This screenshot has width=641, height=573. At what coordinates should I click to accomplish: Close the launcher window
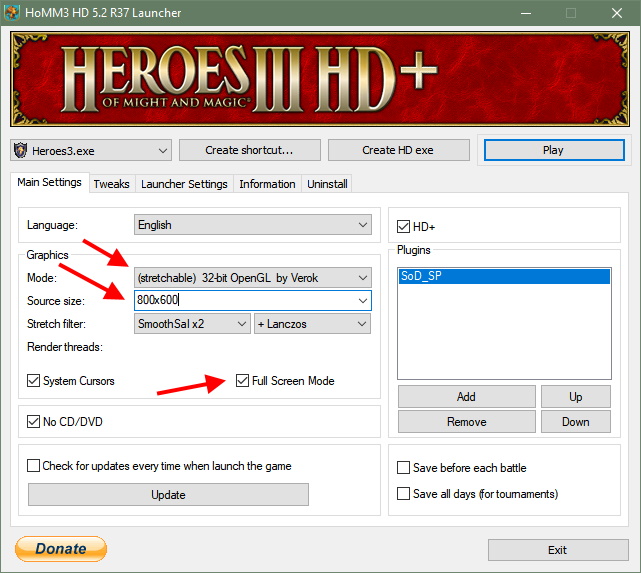(x=617, y=13)
